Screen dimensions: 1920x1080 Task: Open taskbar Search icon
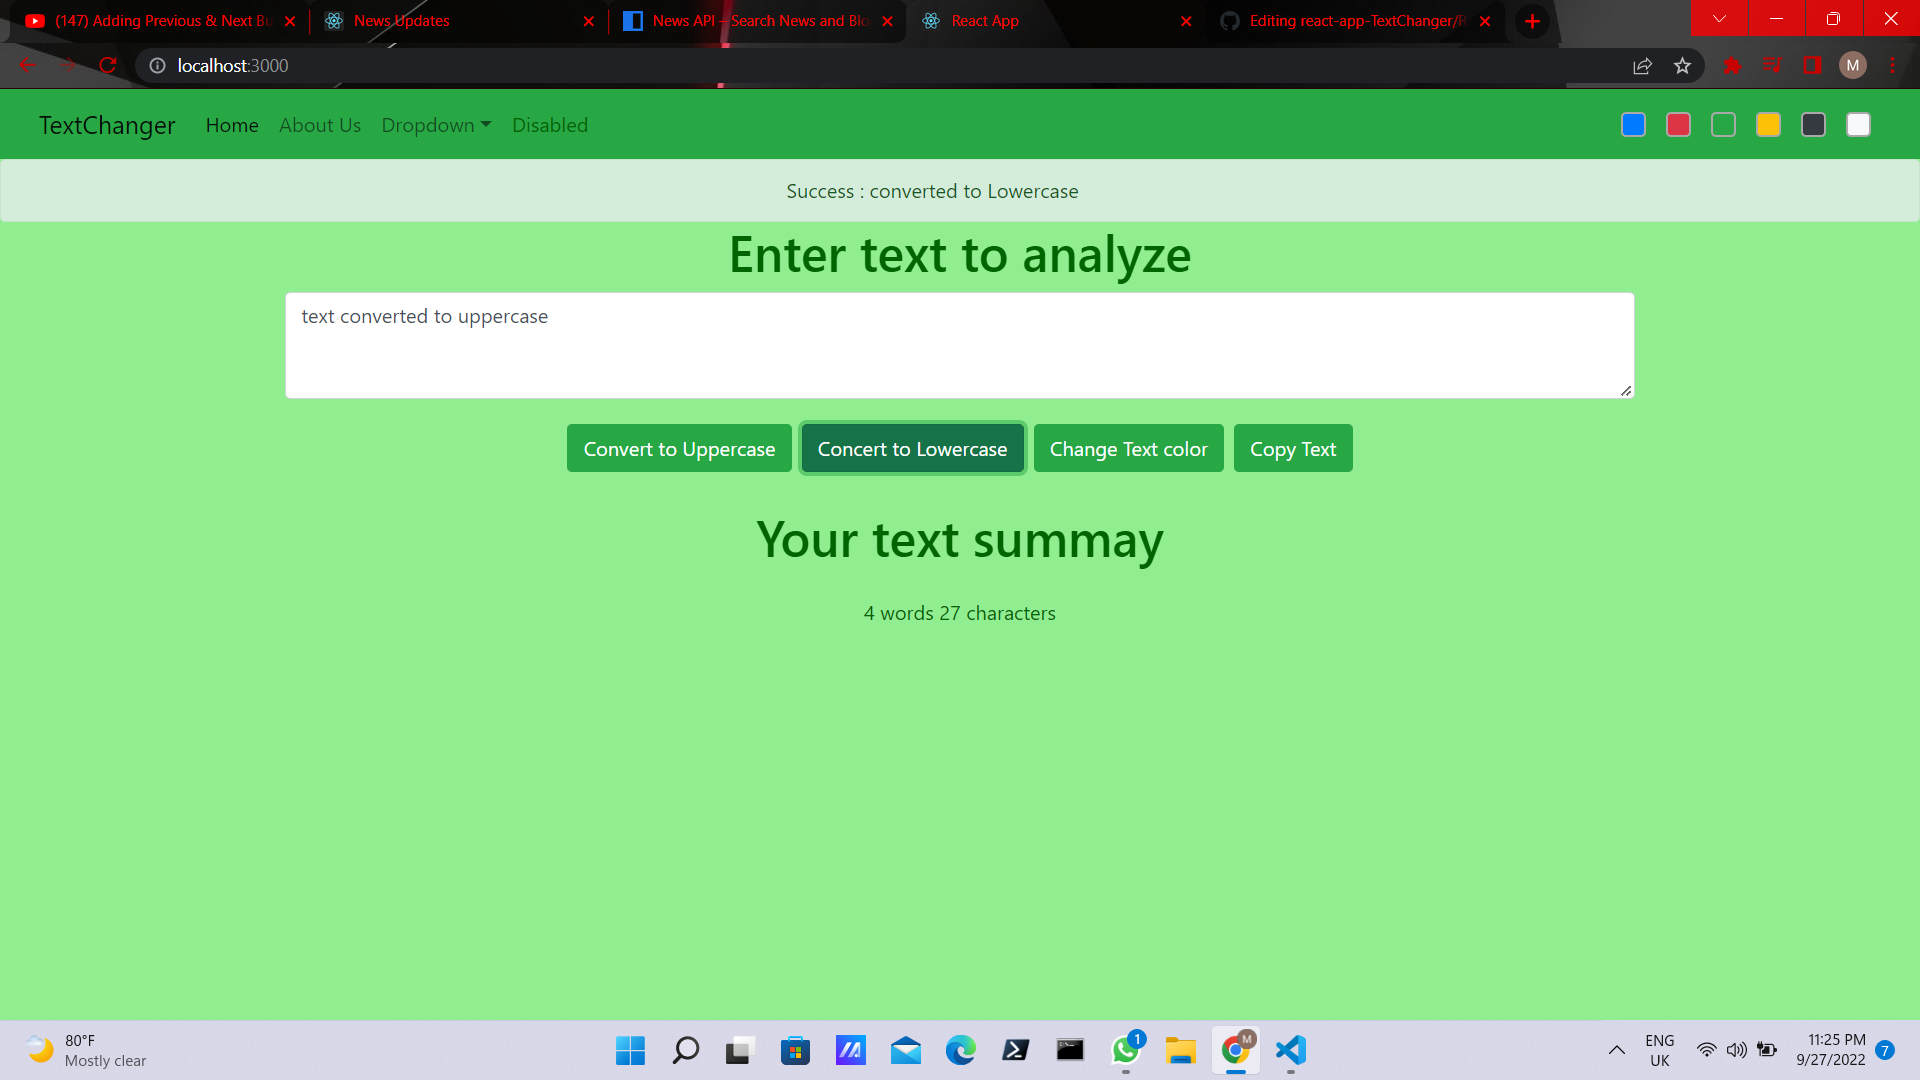686,1050
